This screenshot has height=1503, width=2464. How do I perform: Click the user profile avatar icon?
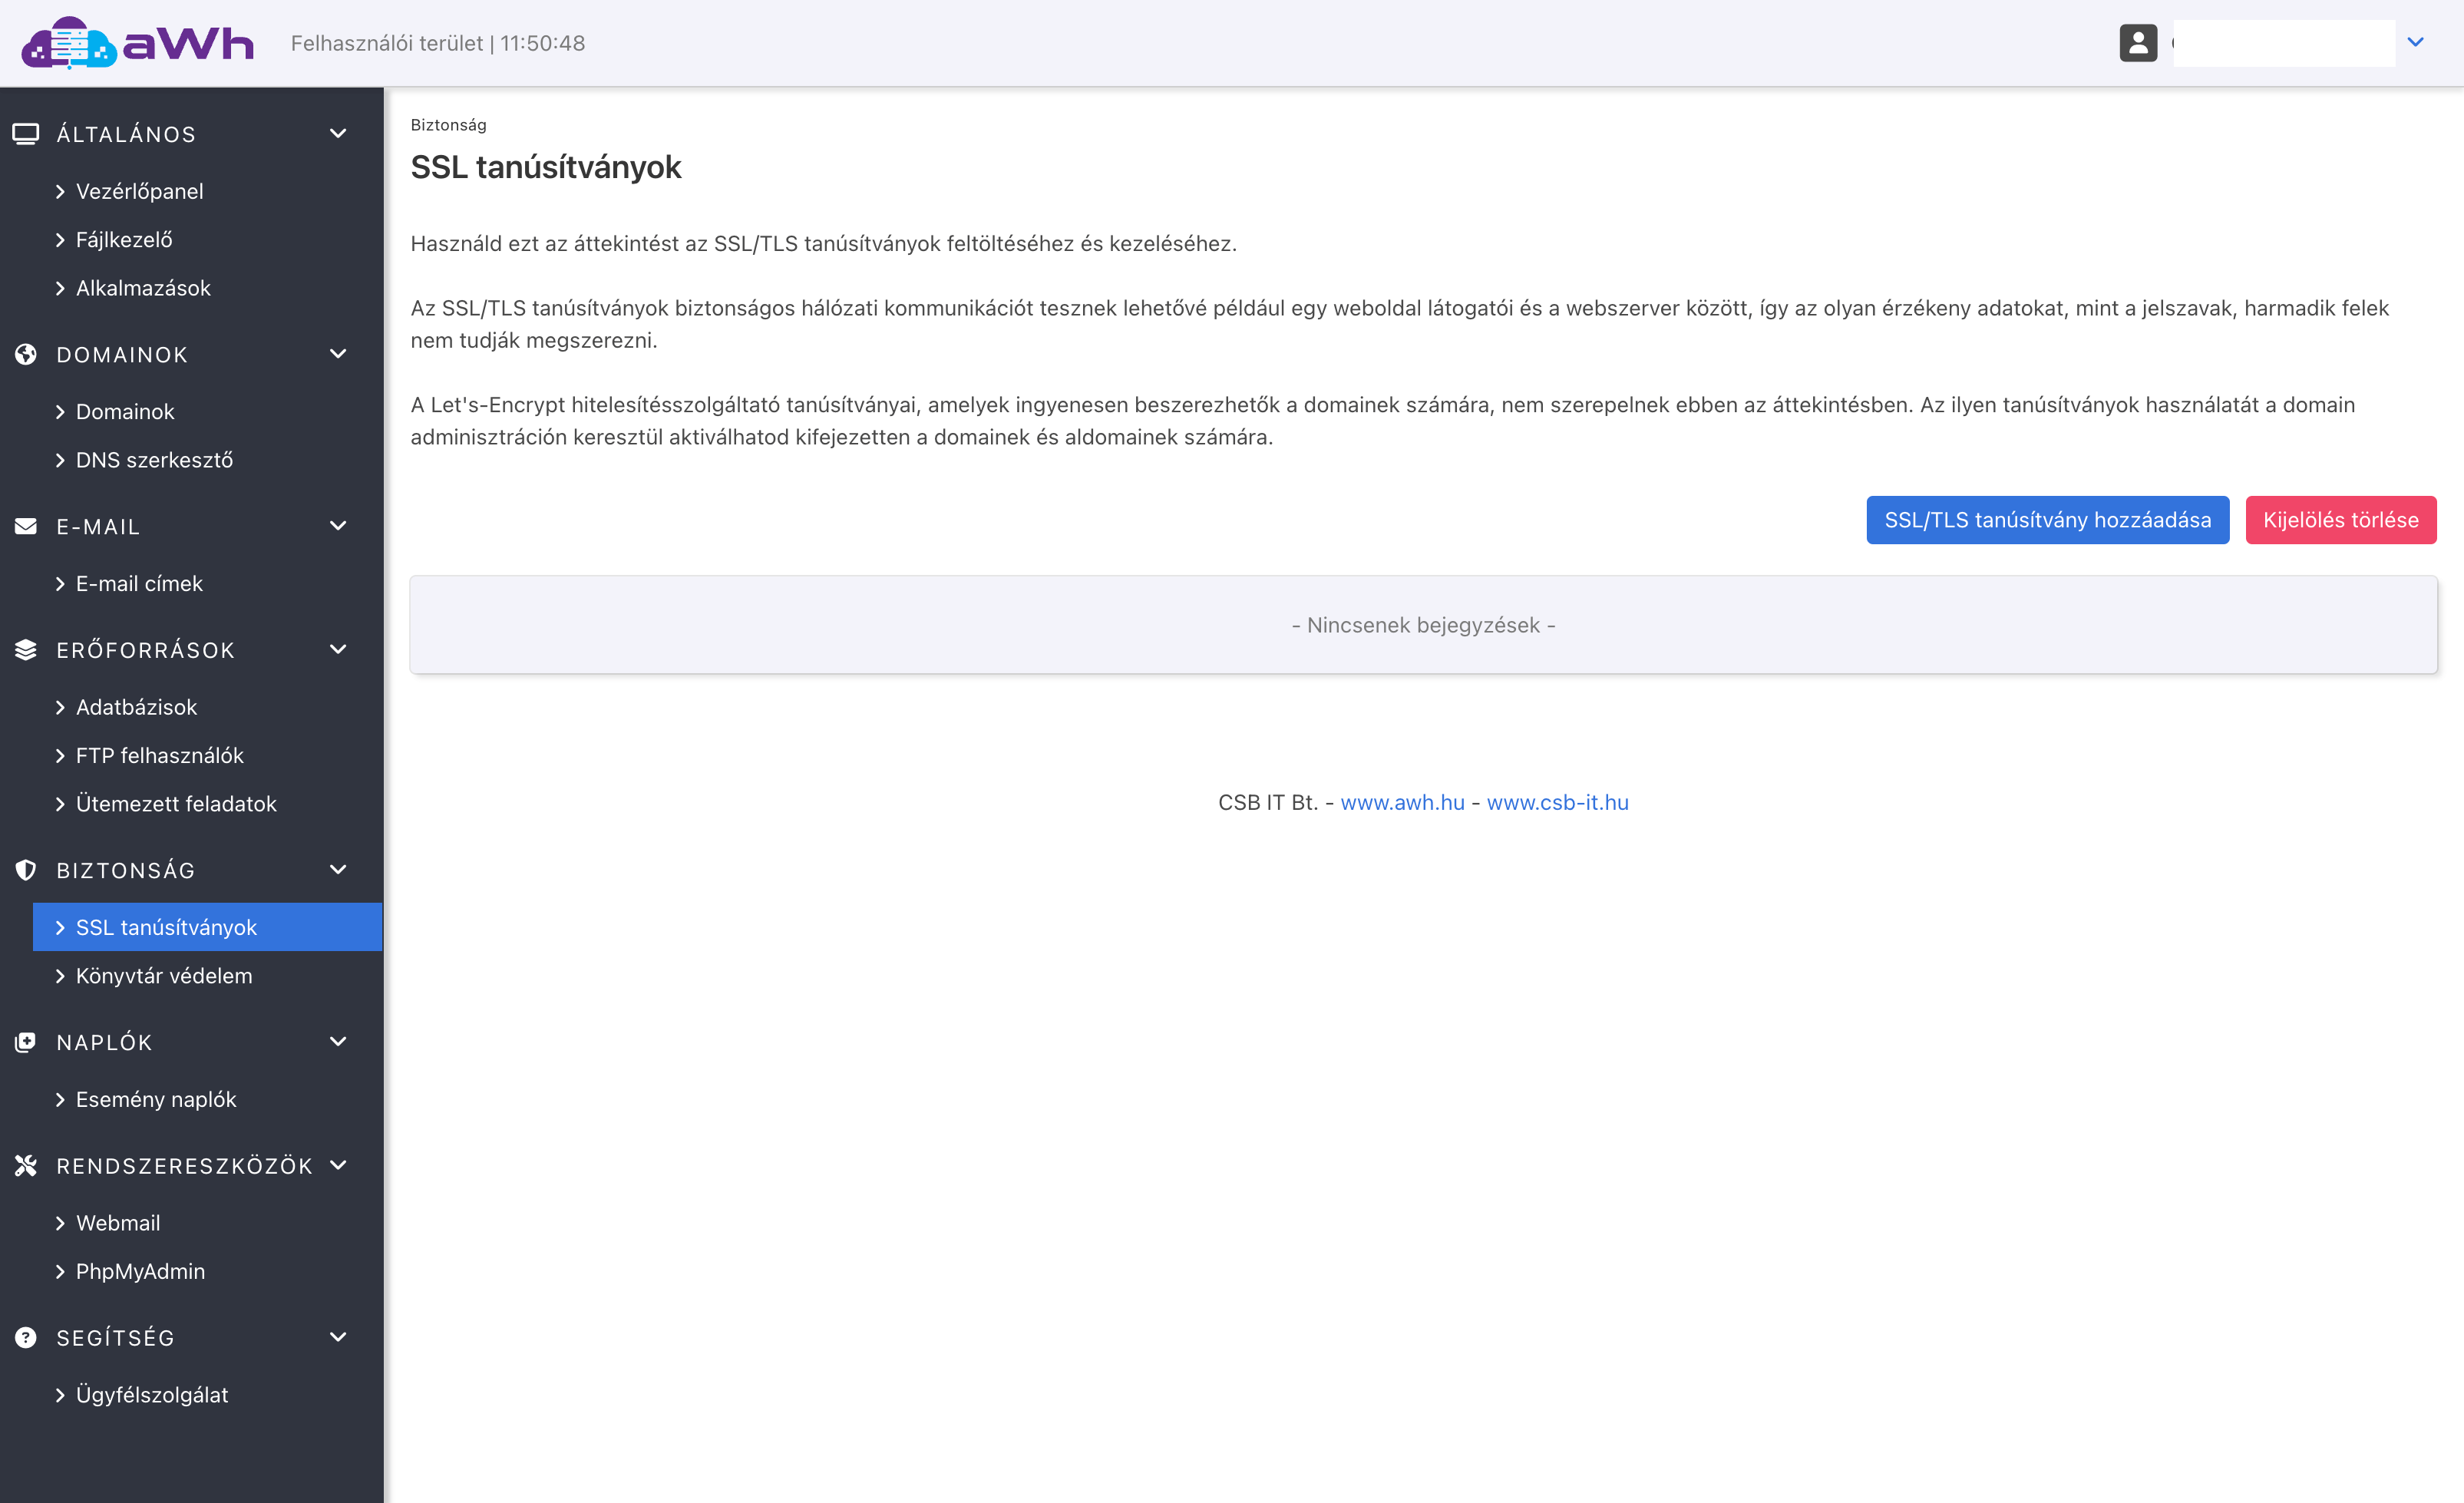click(x=2138, y=43)
